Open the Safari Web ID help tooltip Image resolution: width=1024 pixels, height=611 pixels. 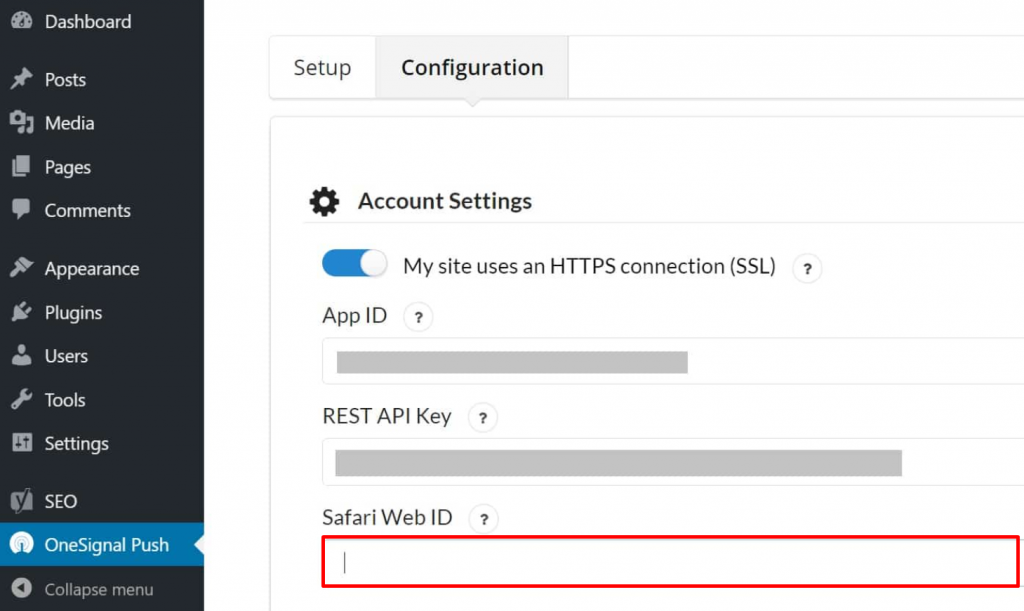coord(484,519)
